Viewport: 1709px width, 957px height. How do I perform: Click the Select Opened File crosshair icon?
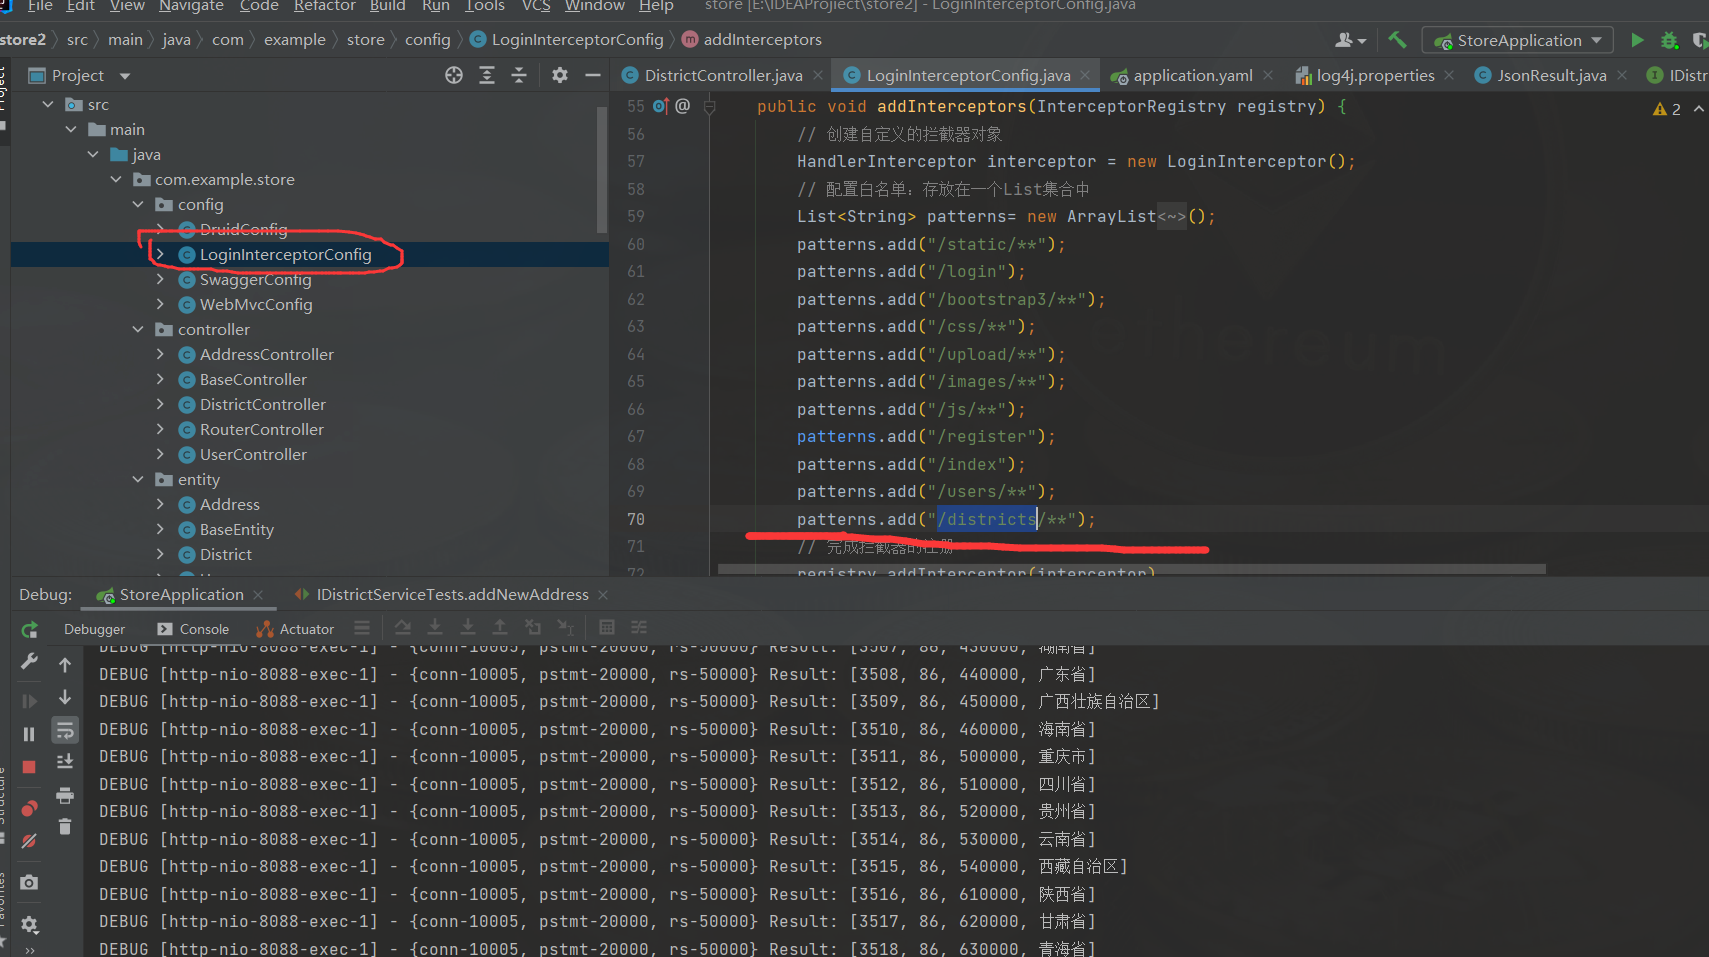pos(454,75)
